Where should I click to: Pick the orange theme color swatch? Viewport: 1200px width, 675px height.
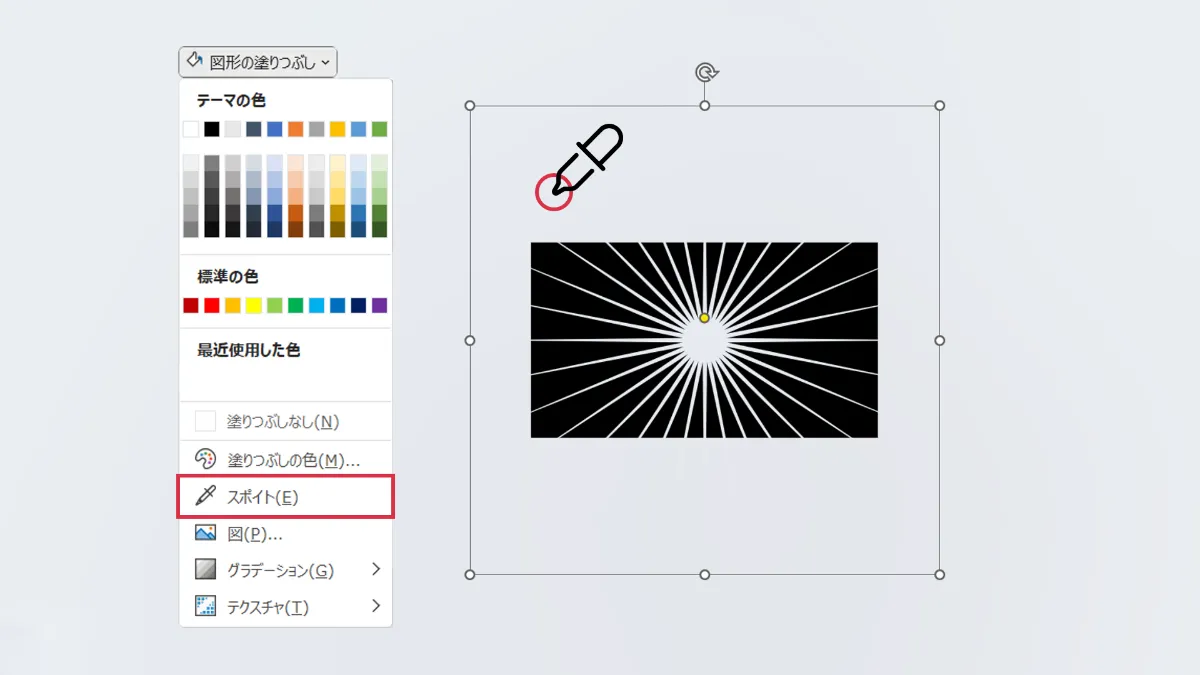coord(295,129)
